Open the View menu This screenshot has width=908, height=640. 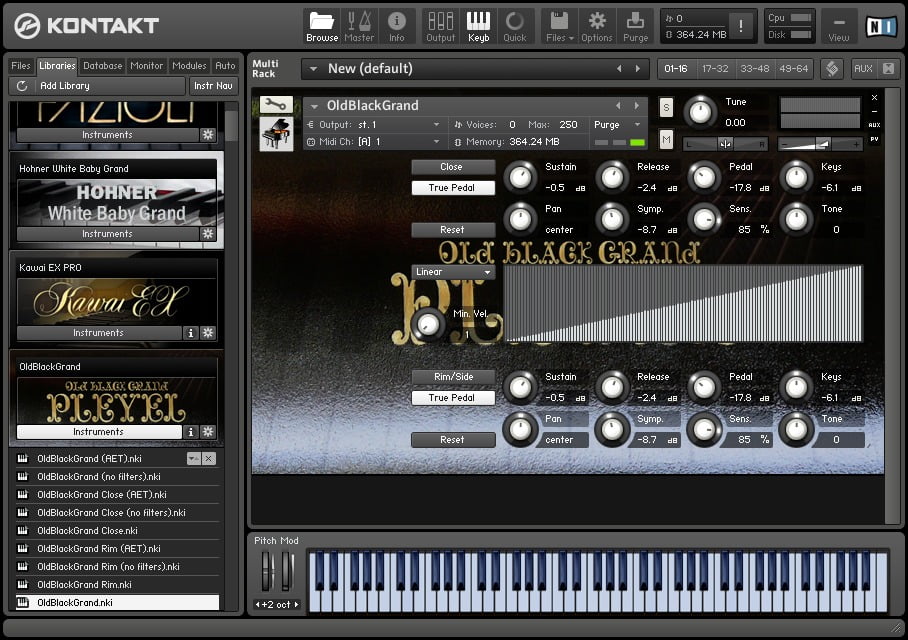coord(839,27)
